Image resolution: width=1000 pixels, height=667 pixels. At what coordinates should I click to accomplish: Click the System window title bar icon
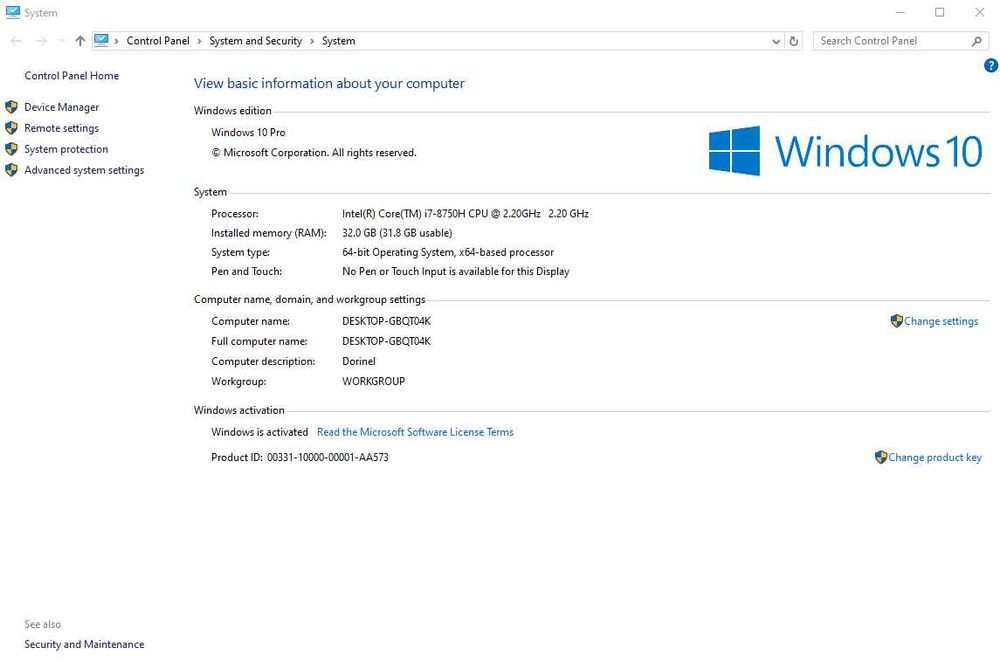point(13,12)
